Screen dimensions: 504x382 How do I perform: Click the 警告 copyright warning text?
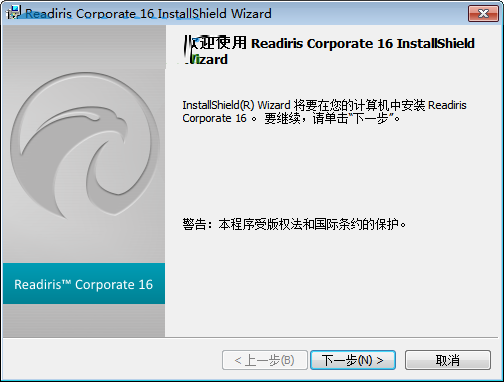(294, 224)
